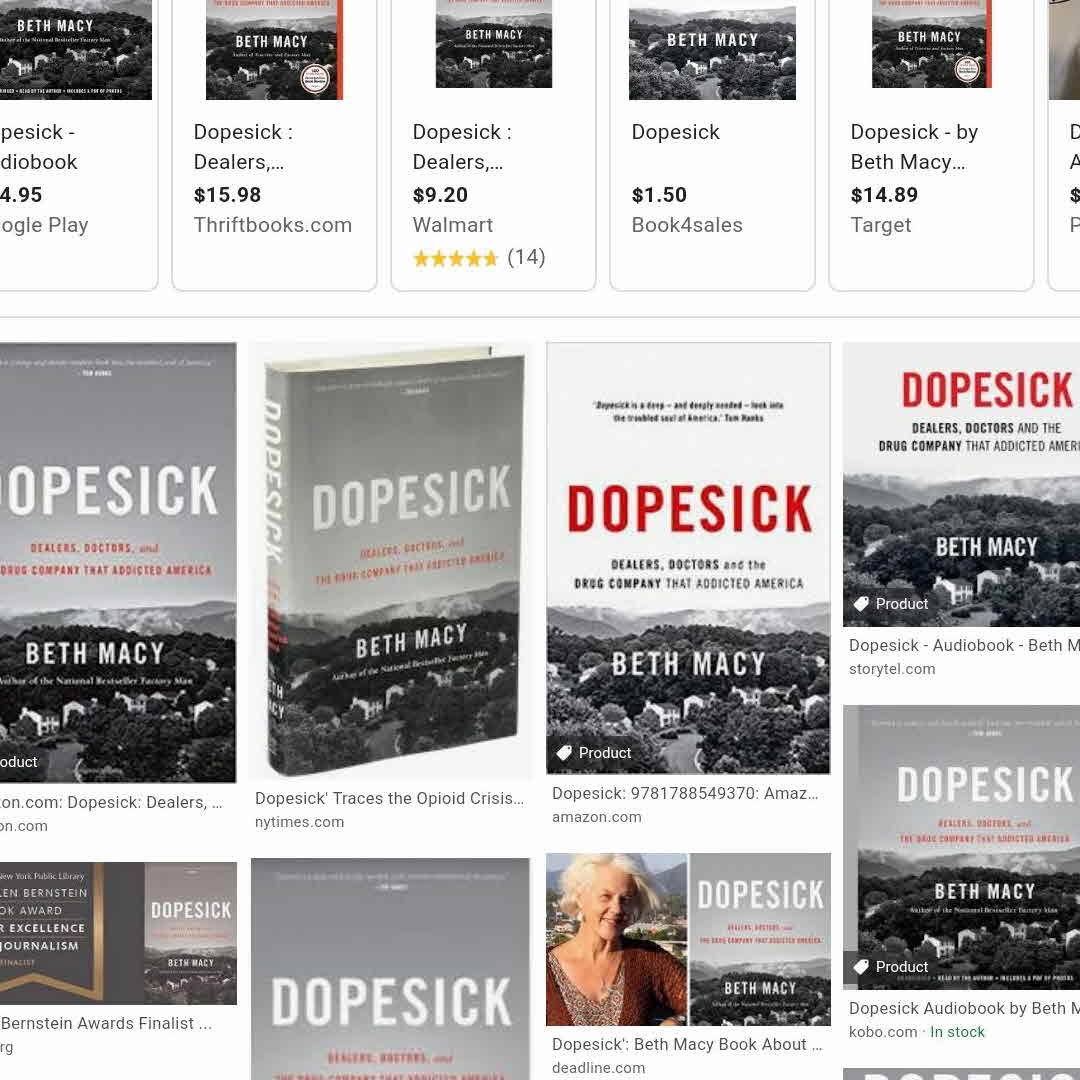Select the Storytel Dopesick audiobook cover image
This screenshot has width=1080, height=1080.
[962, 484]
